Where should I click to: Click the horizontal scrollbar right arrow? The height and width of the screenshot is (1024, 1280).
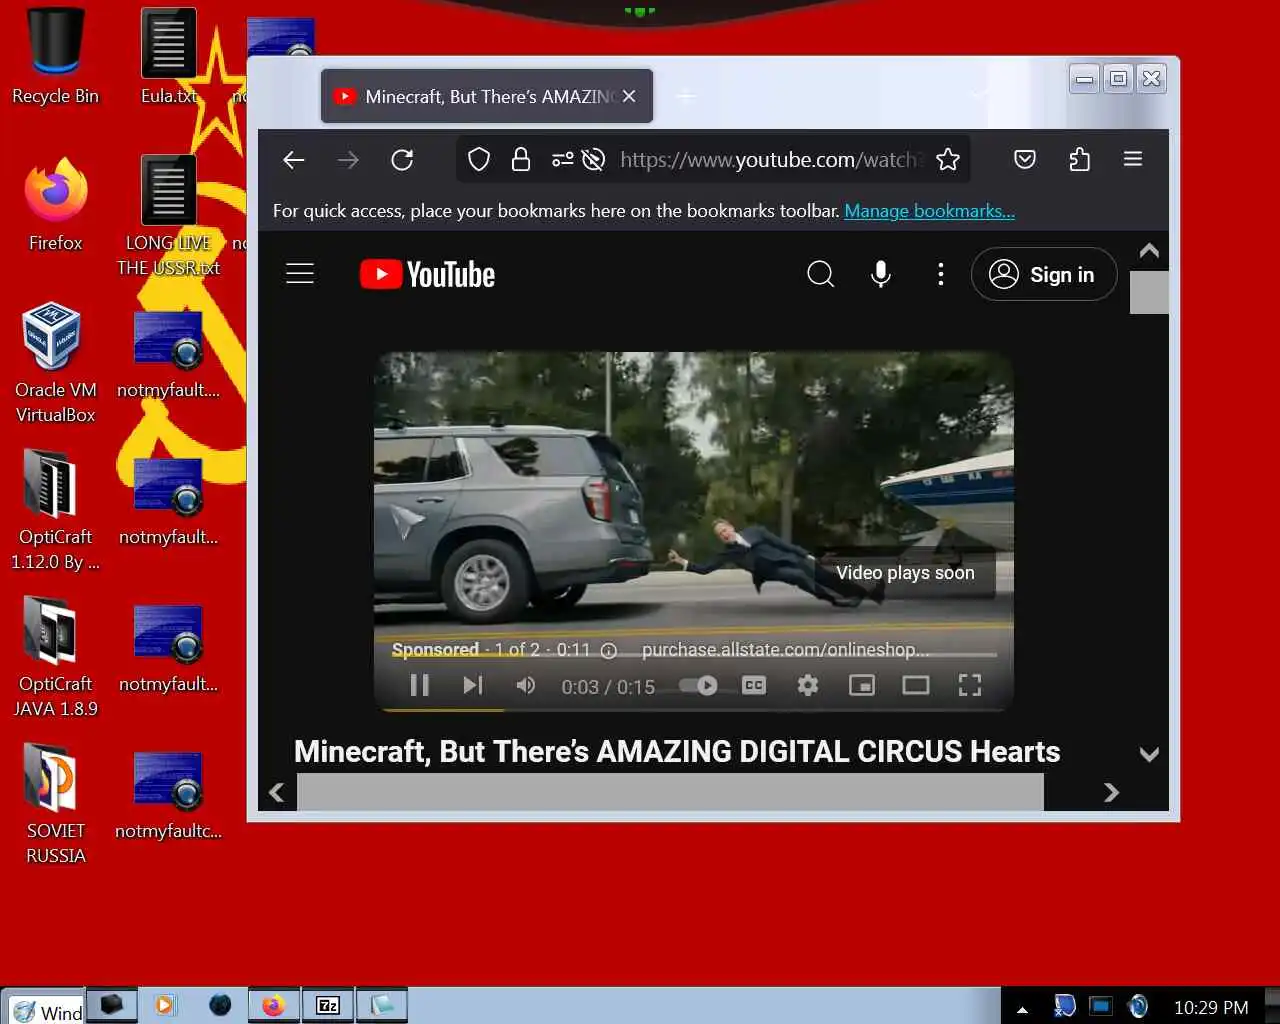(x=1111, y=793)
